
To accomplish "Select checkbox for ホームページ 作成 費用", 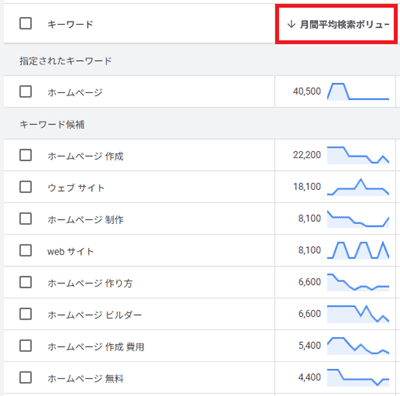I will [26, 346].
